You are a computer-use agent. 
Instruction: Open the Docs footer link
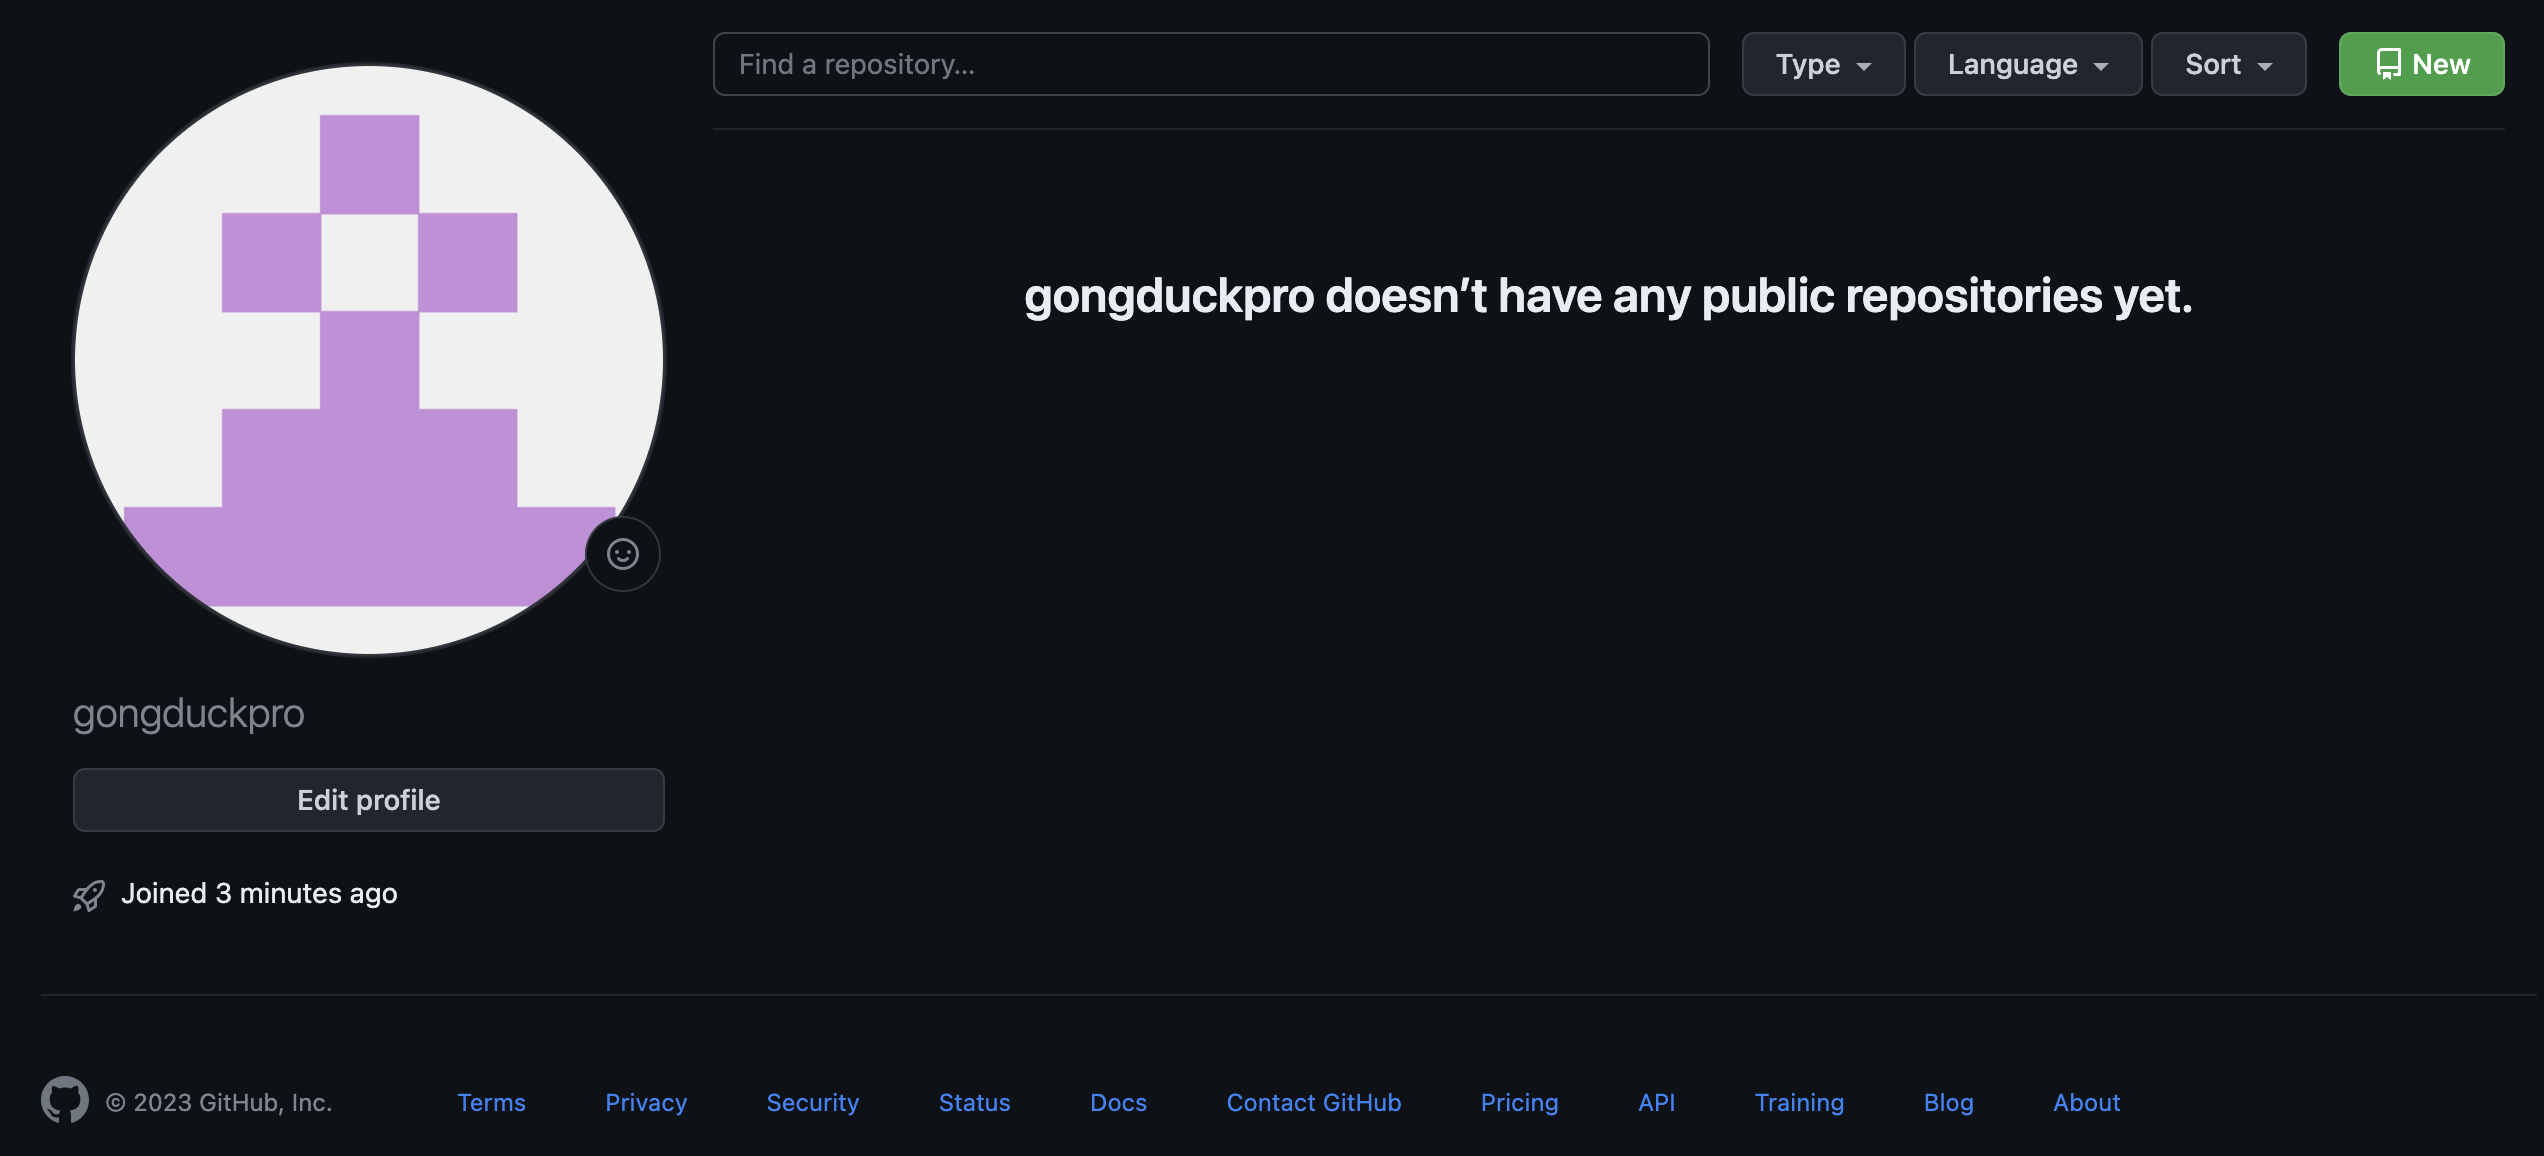tap(1118, 1102)
